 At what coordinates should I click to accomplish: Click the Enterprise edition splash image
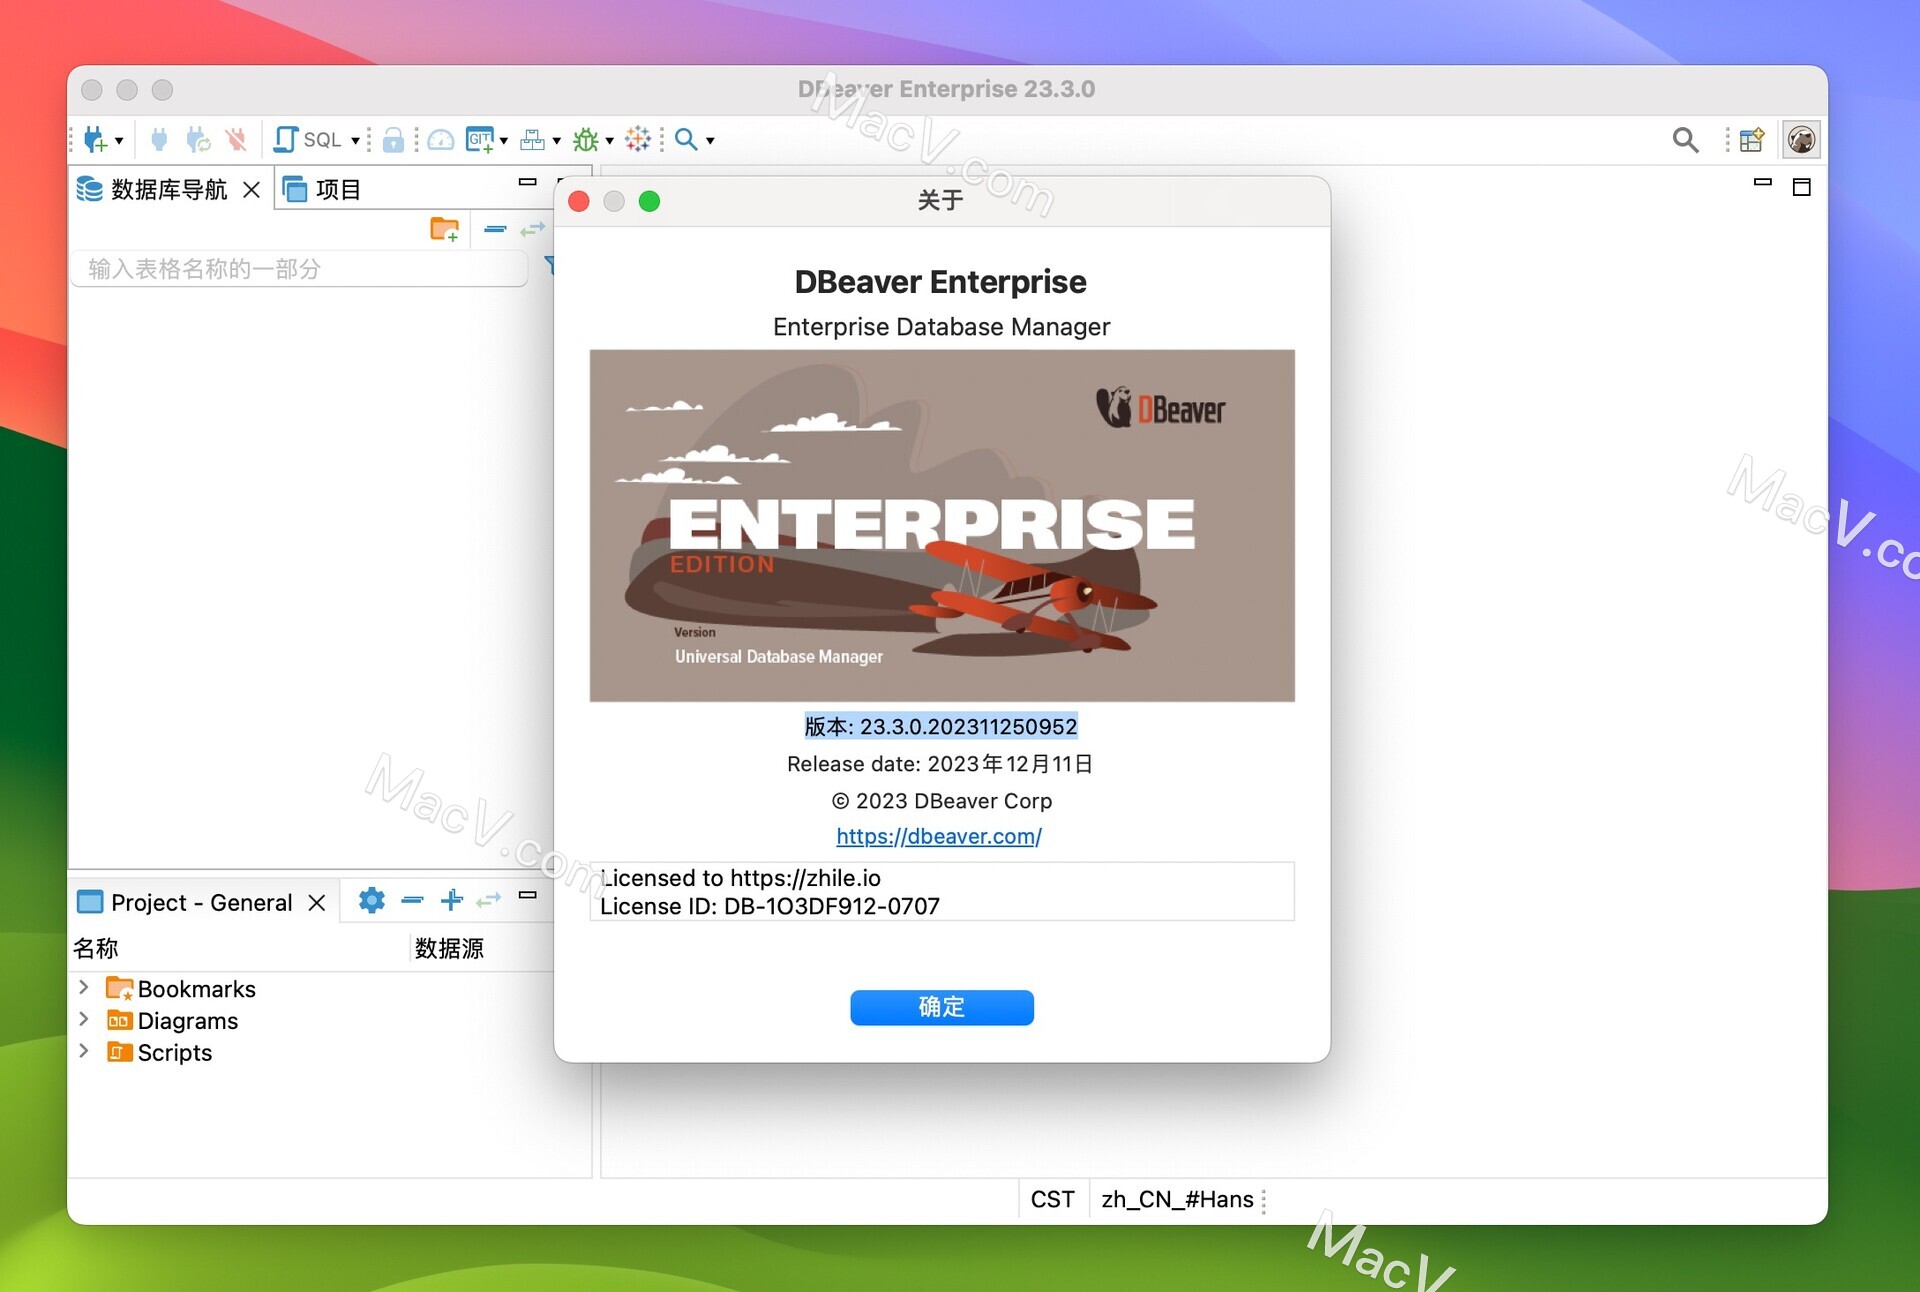[x=942, y=525]
